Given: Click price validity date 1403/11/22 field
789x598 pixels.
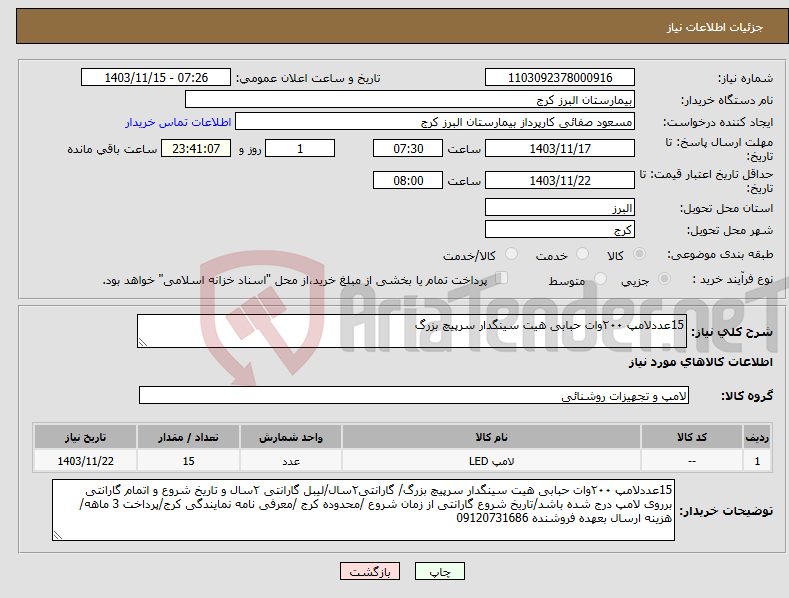Looking at the screenshot, I should [x=560, y=180].
